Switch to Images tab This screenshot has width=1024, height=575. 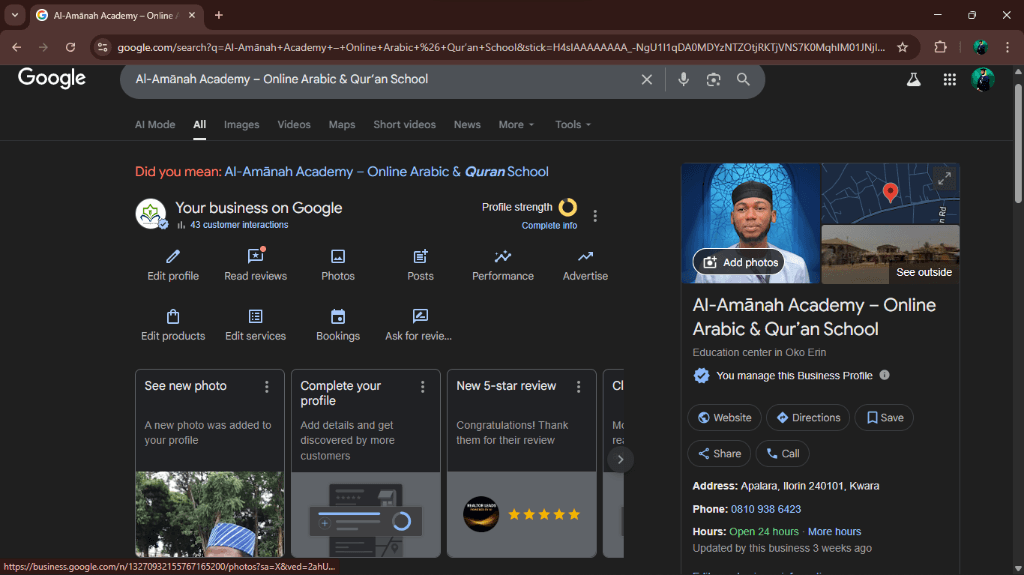242,124
